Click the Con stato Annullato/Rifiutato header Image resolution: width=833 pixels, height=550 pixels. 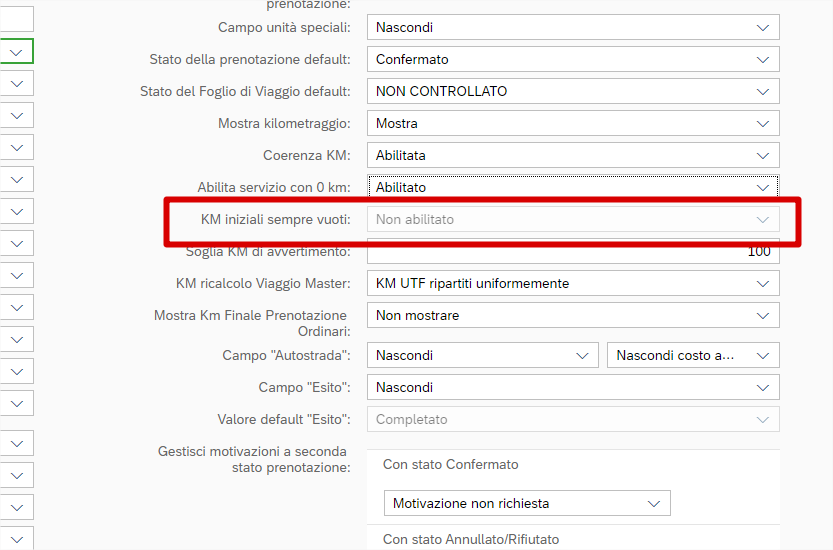470,539
